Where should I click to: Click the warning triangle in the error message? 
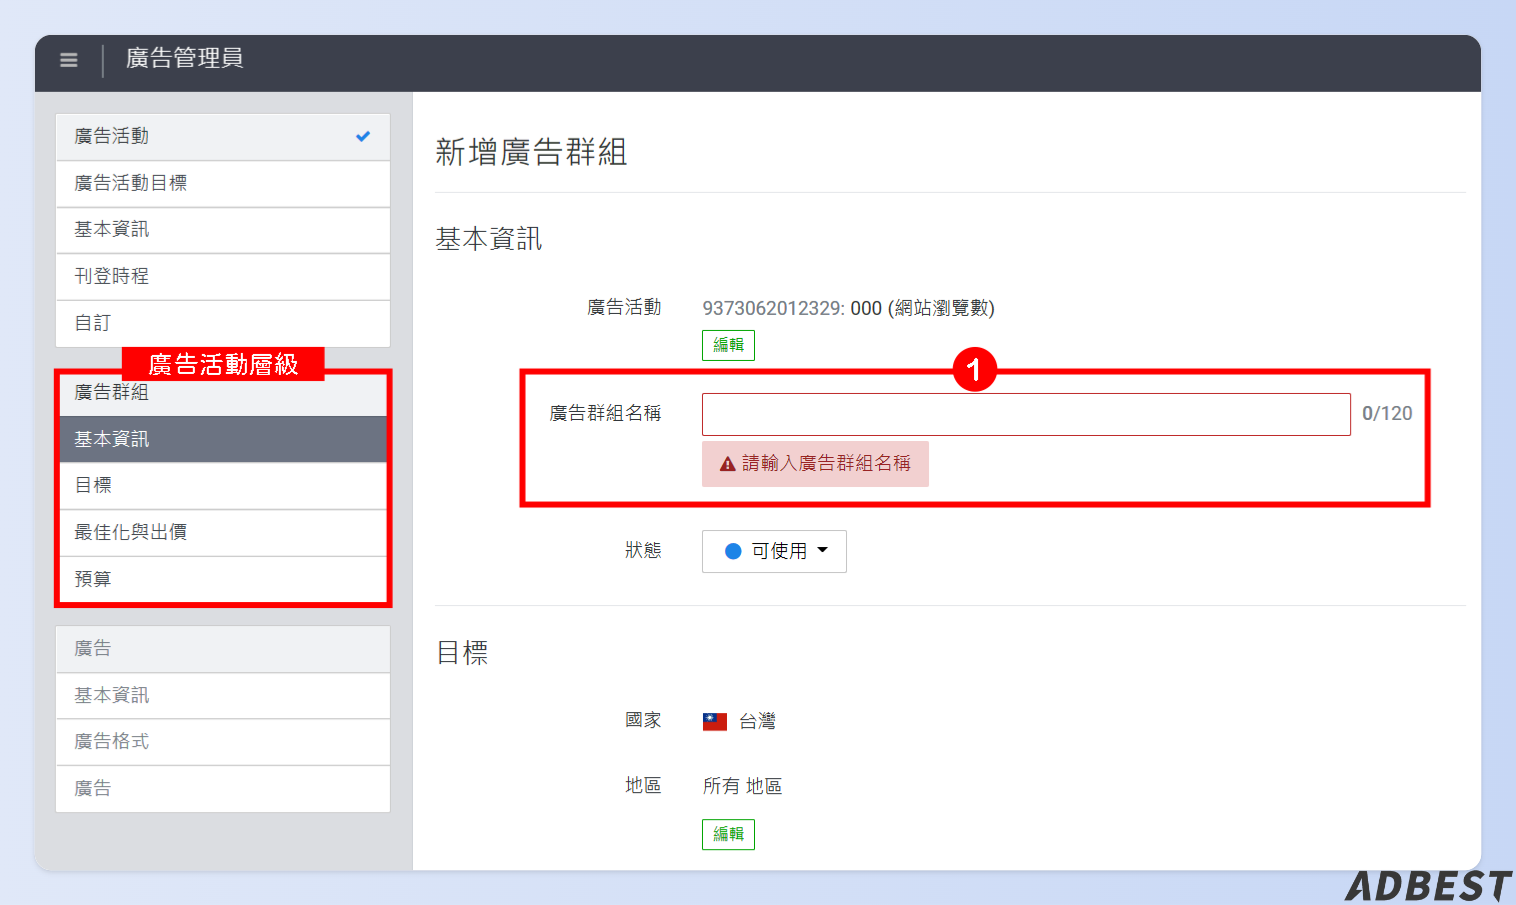(x=727, y=464)
